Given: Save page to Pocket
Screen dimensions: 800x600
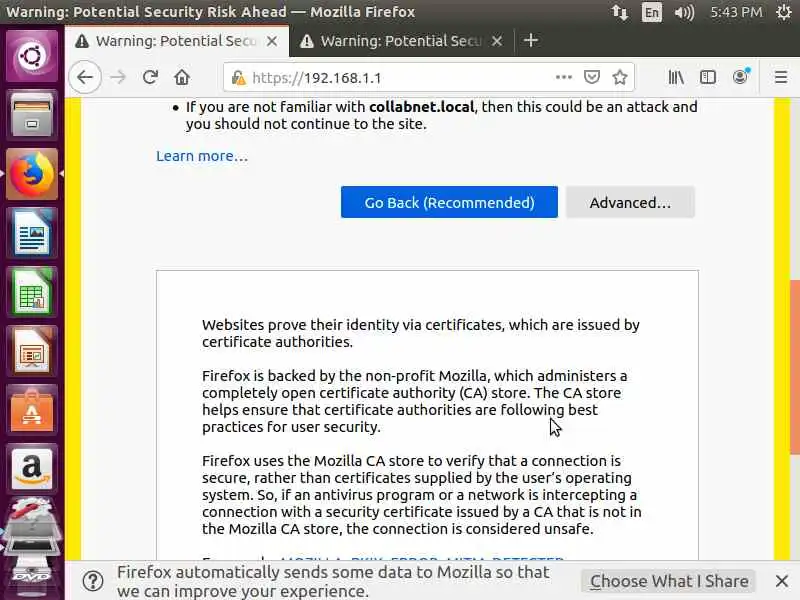Looking at the screenshot, I should pyautogui.click(x=591, y=78).
